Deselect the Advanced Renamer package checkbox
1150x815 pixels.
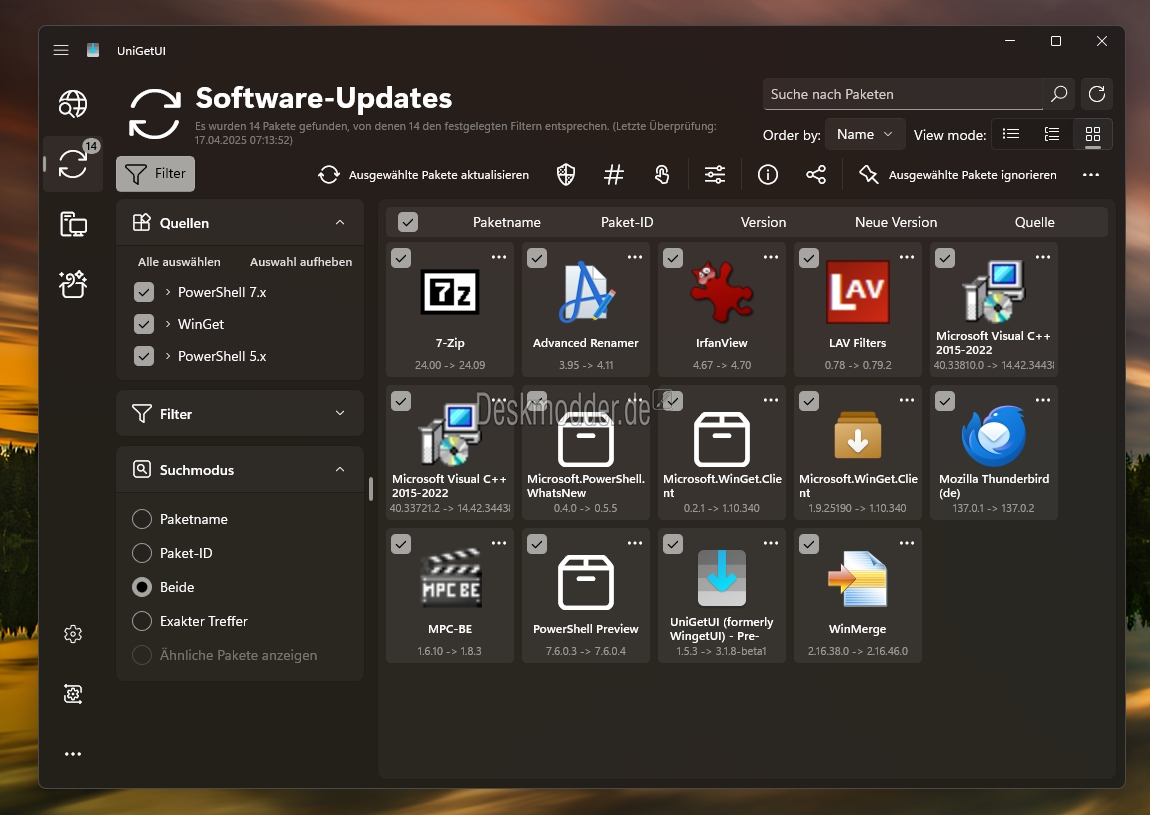point(537,258)
